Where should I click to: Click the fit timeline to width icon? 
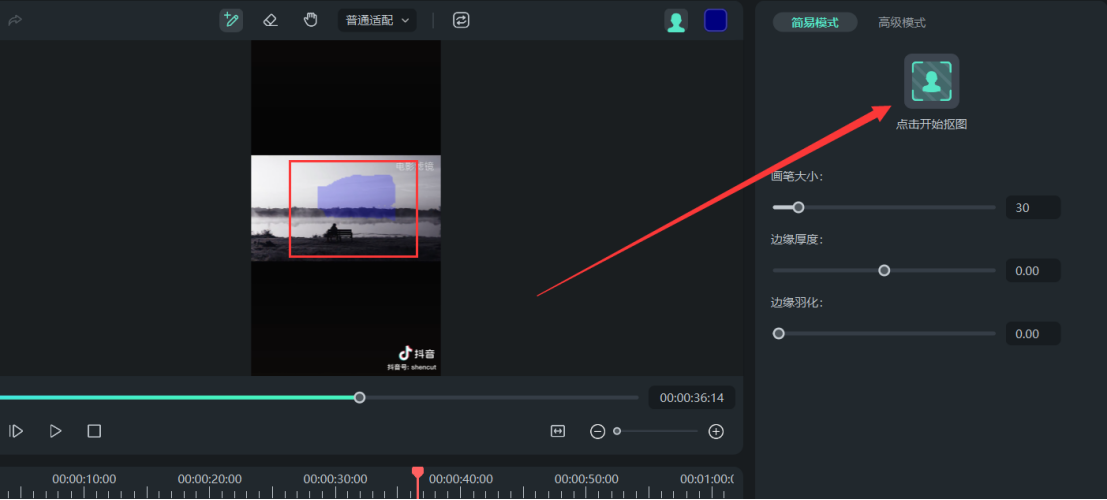click(558, 431)
